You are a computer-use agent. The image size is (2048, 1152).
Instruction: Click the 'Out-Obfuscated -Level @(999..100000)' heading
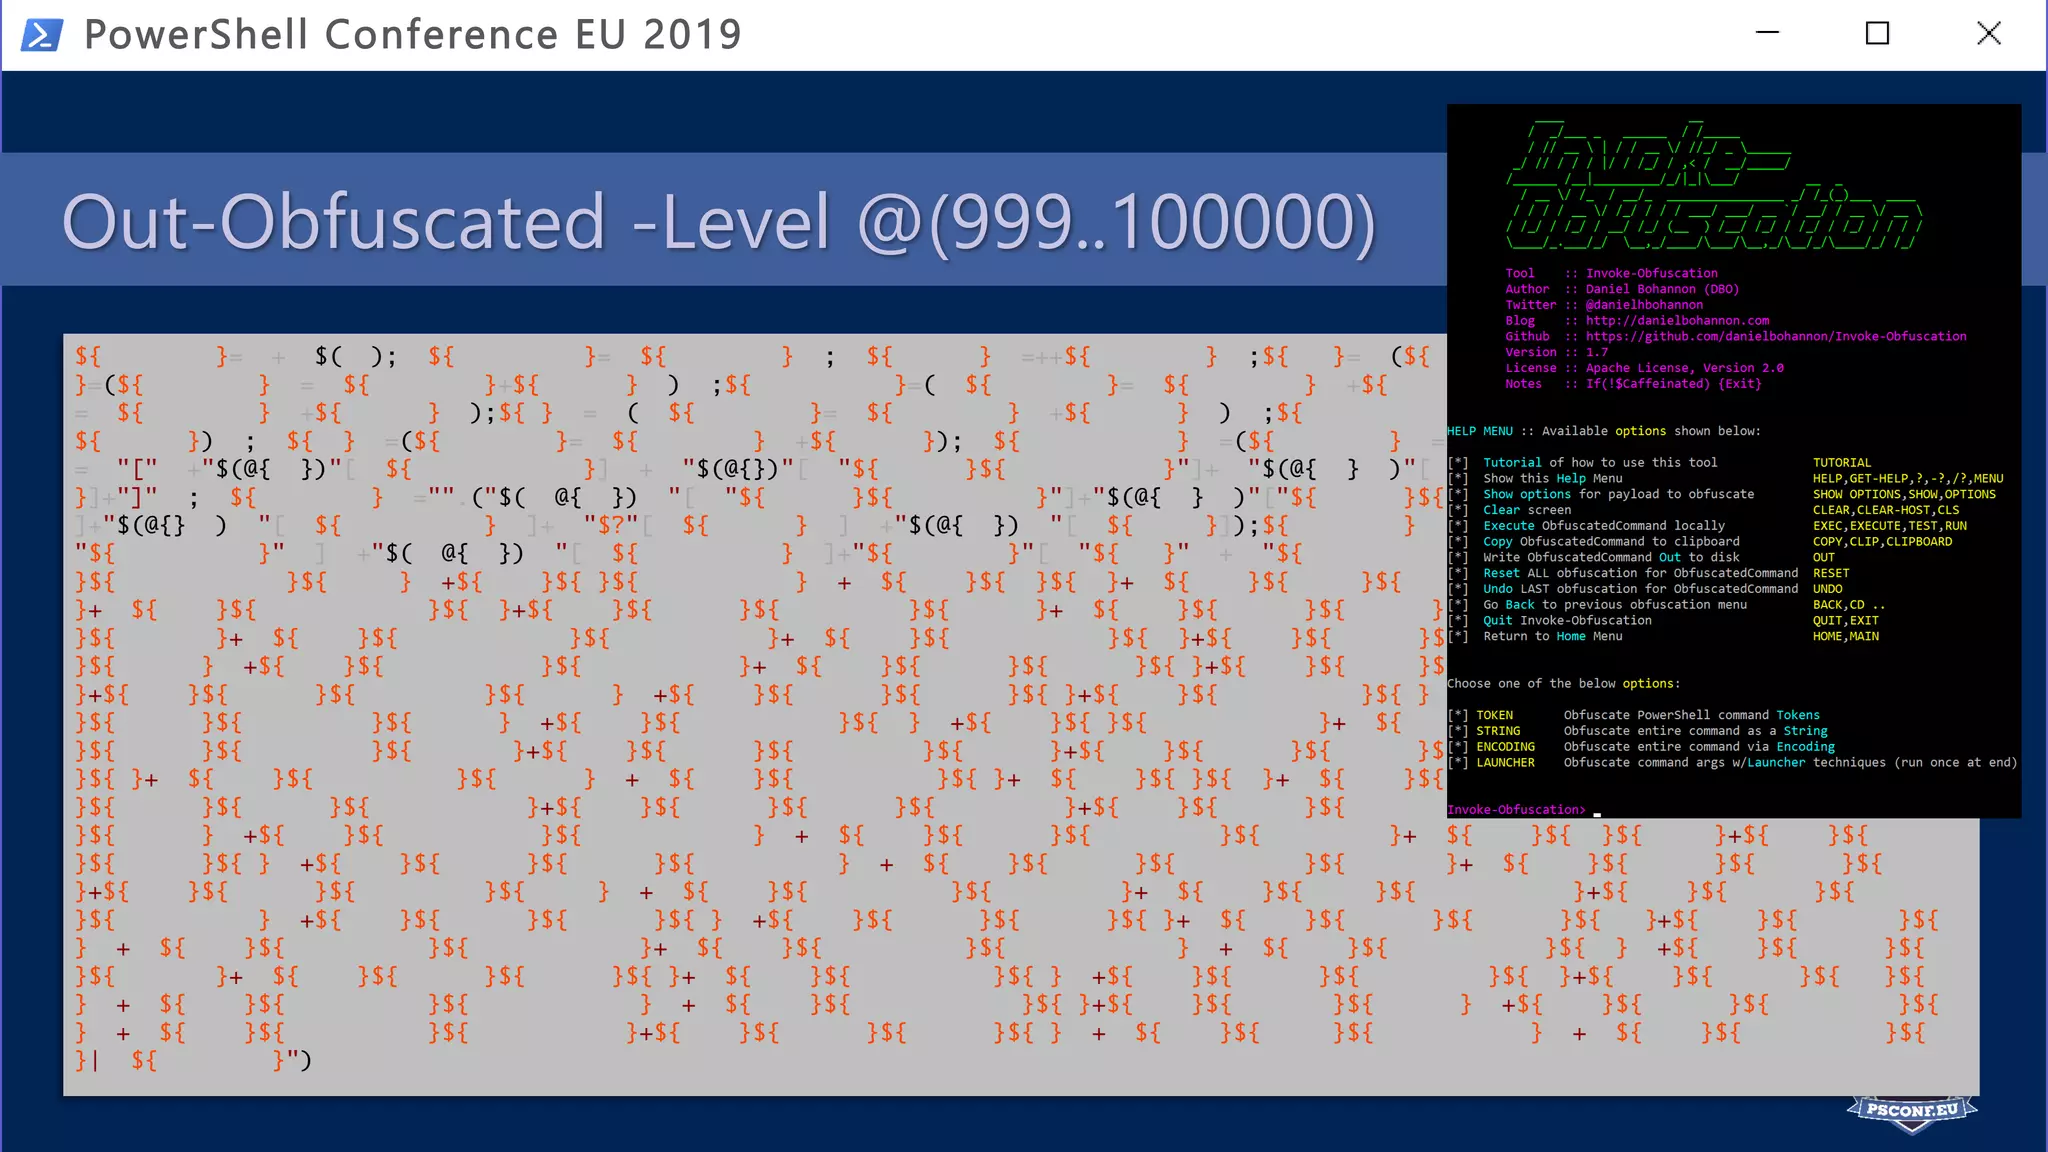tap(718, 222)
